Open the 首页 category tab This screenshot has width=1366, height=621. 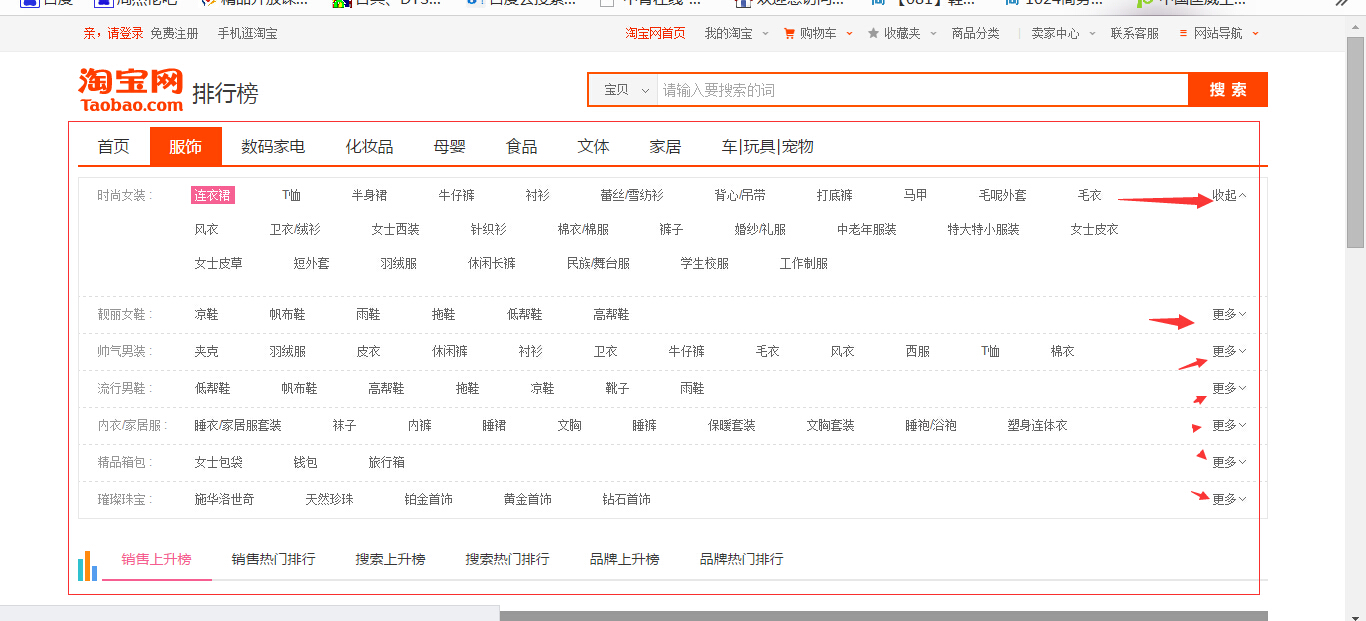point(114,147)
